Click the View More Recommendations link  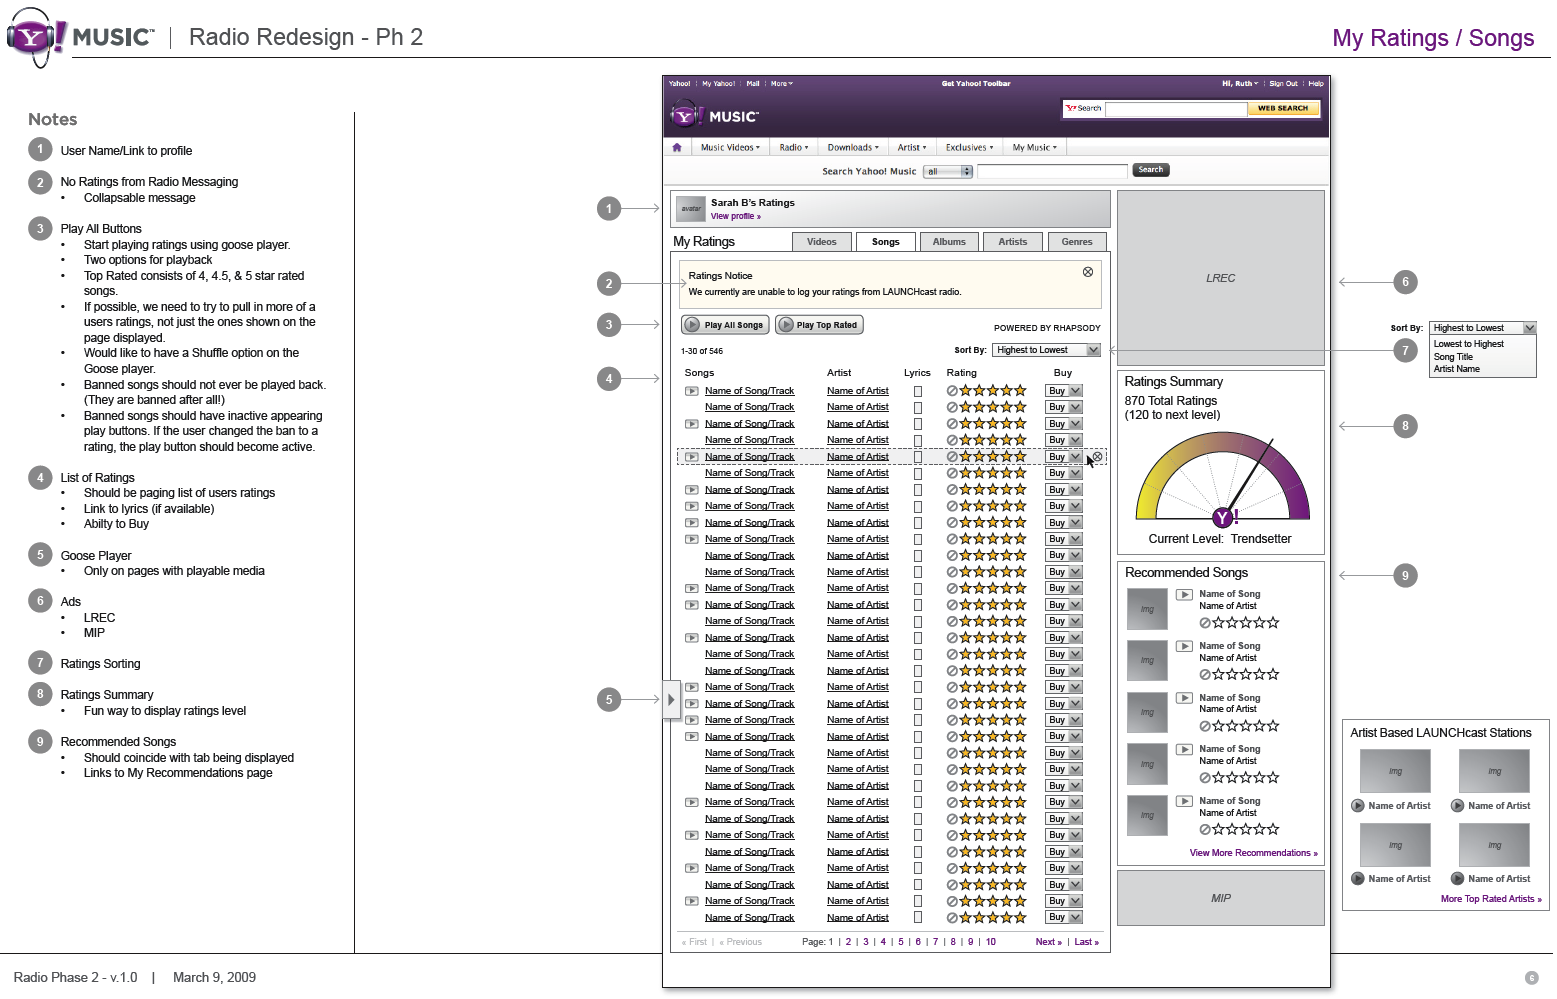(1253, 853)
